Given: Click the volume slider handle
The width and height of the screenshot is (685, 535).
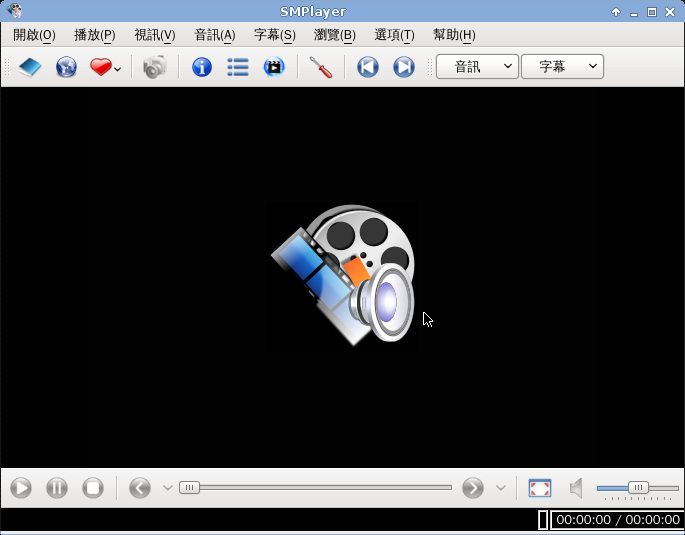Looking at the screenshot, I should [x=638, y=487].
